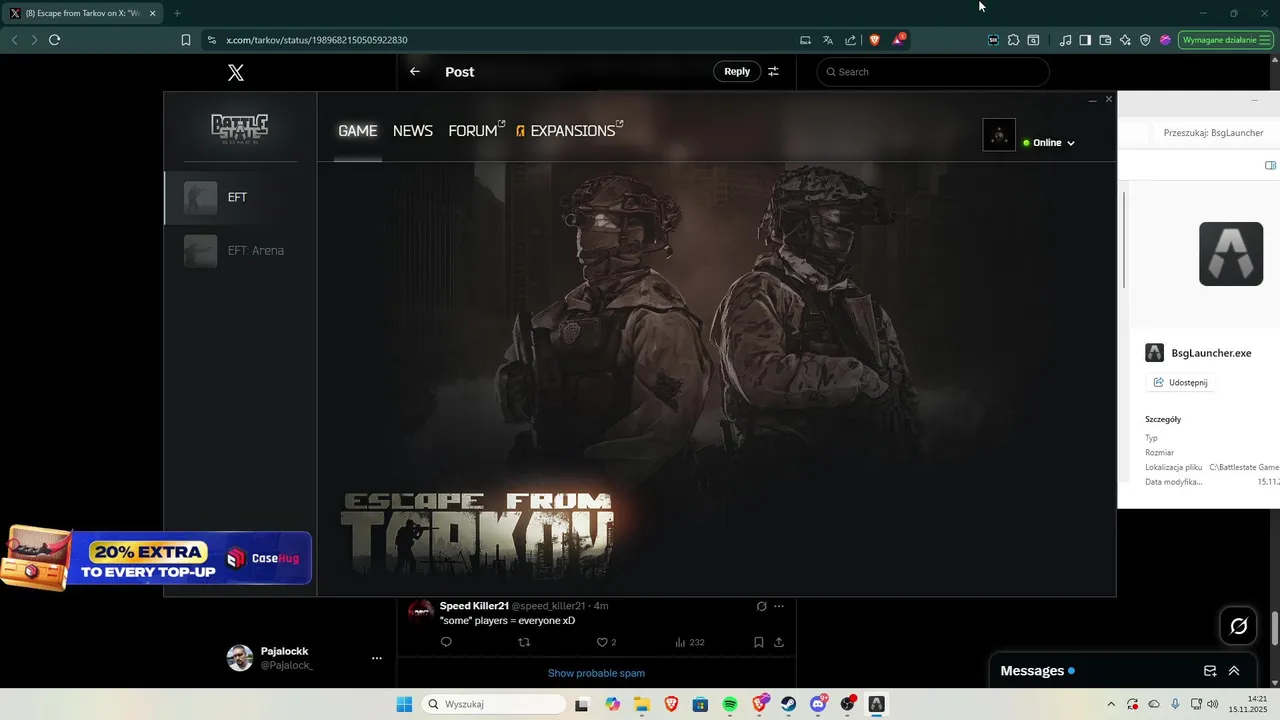This screenshot has height=720, width=1280.
Task: Click share page icon in address bar
Action: (x=850, y=40)
